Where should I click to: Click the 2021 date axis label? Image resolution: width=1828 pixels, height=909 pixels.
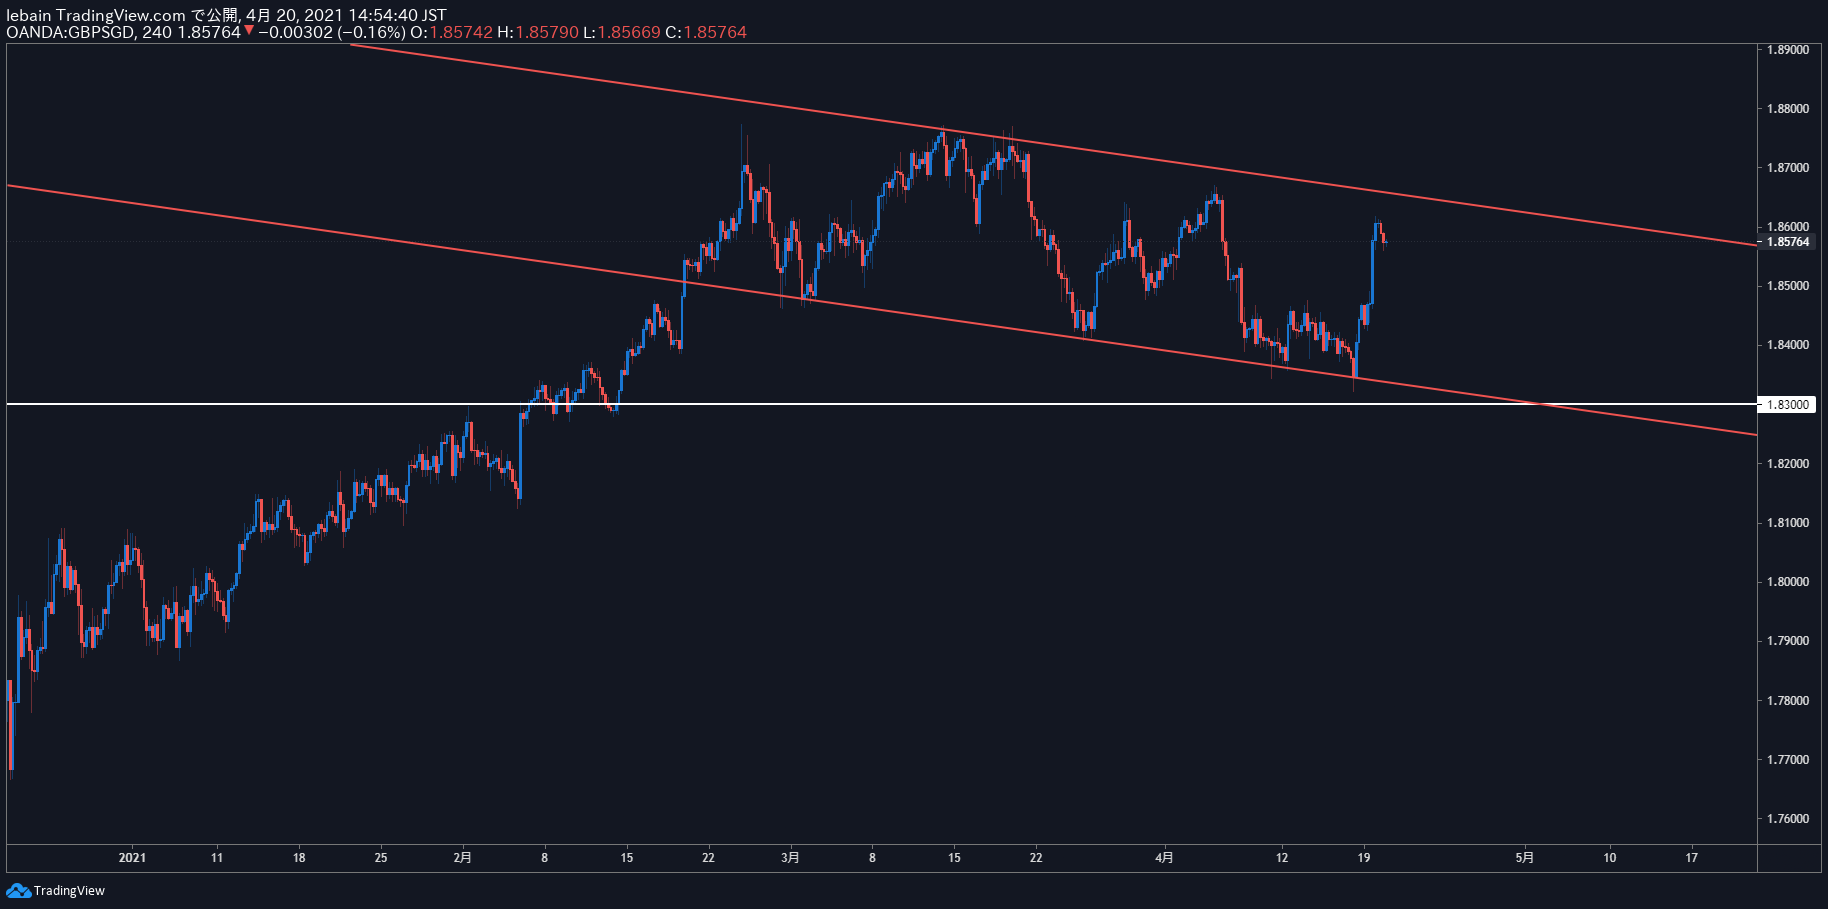point(132,857)
